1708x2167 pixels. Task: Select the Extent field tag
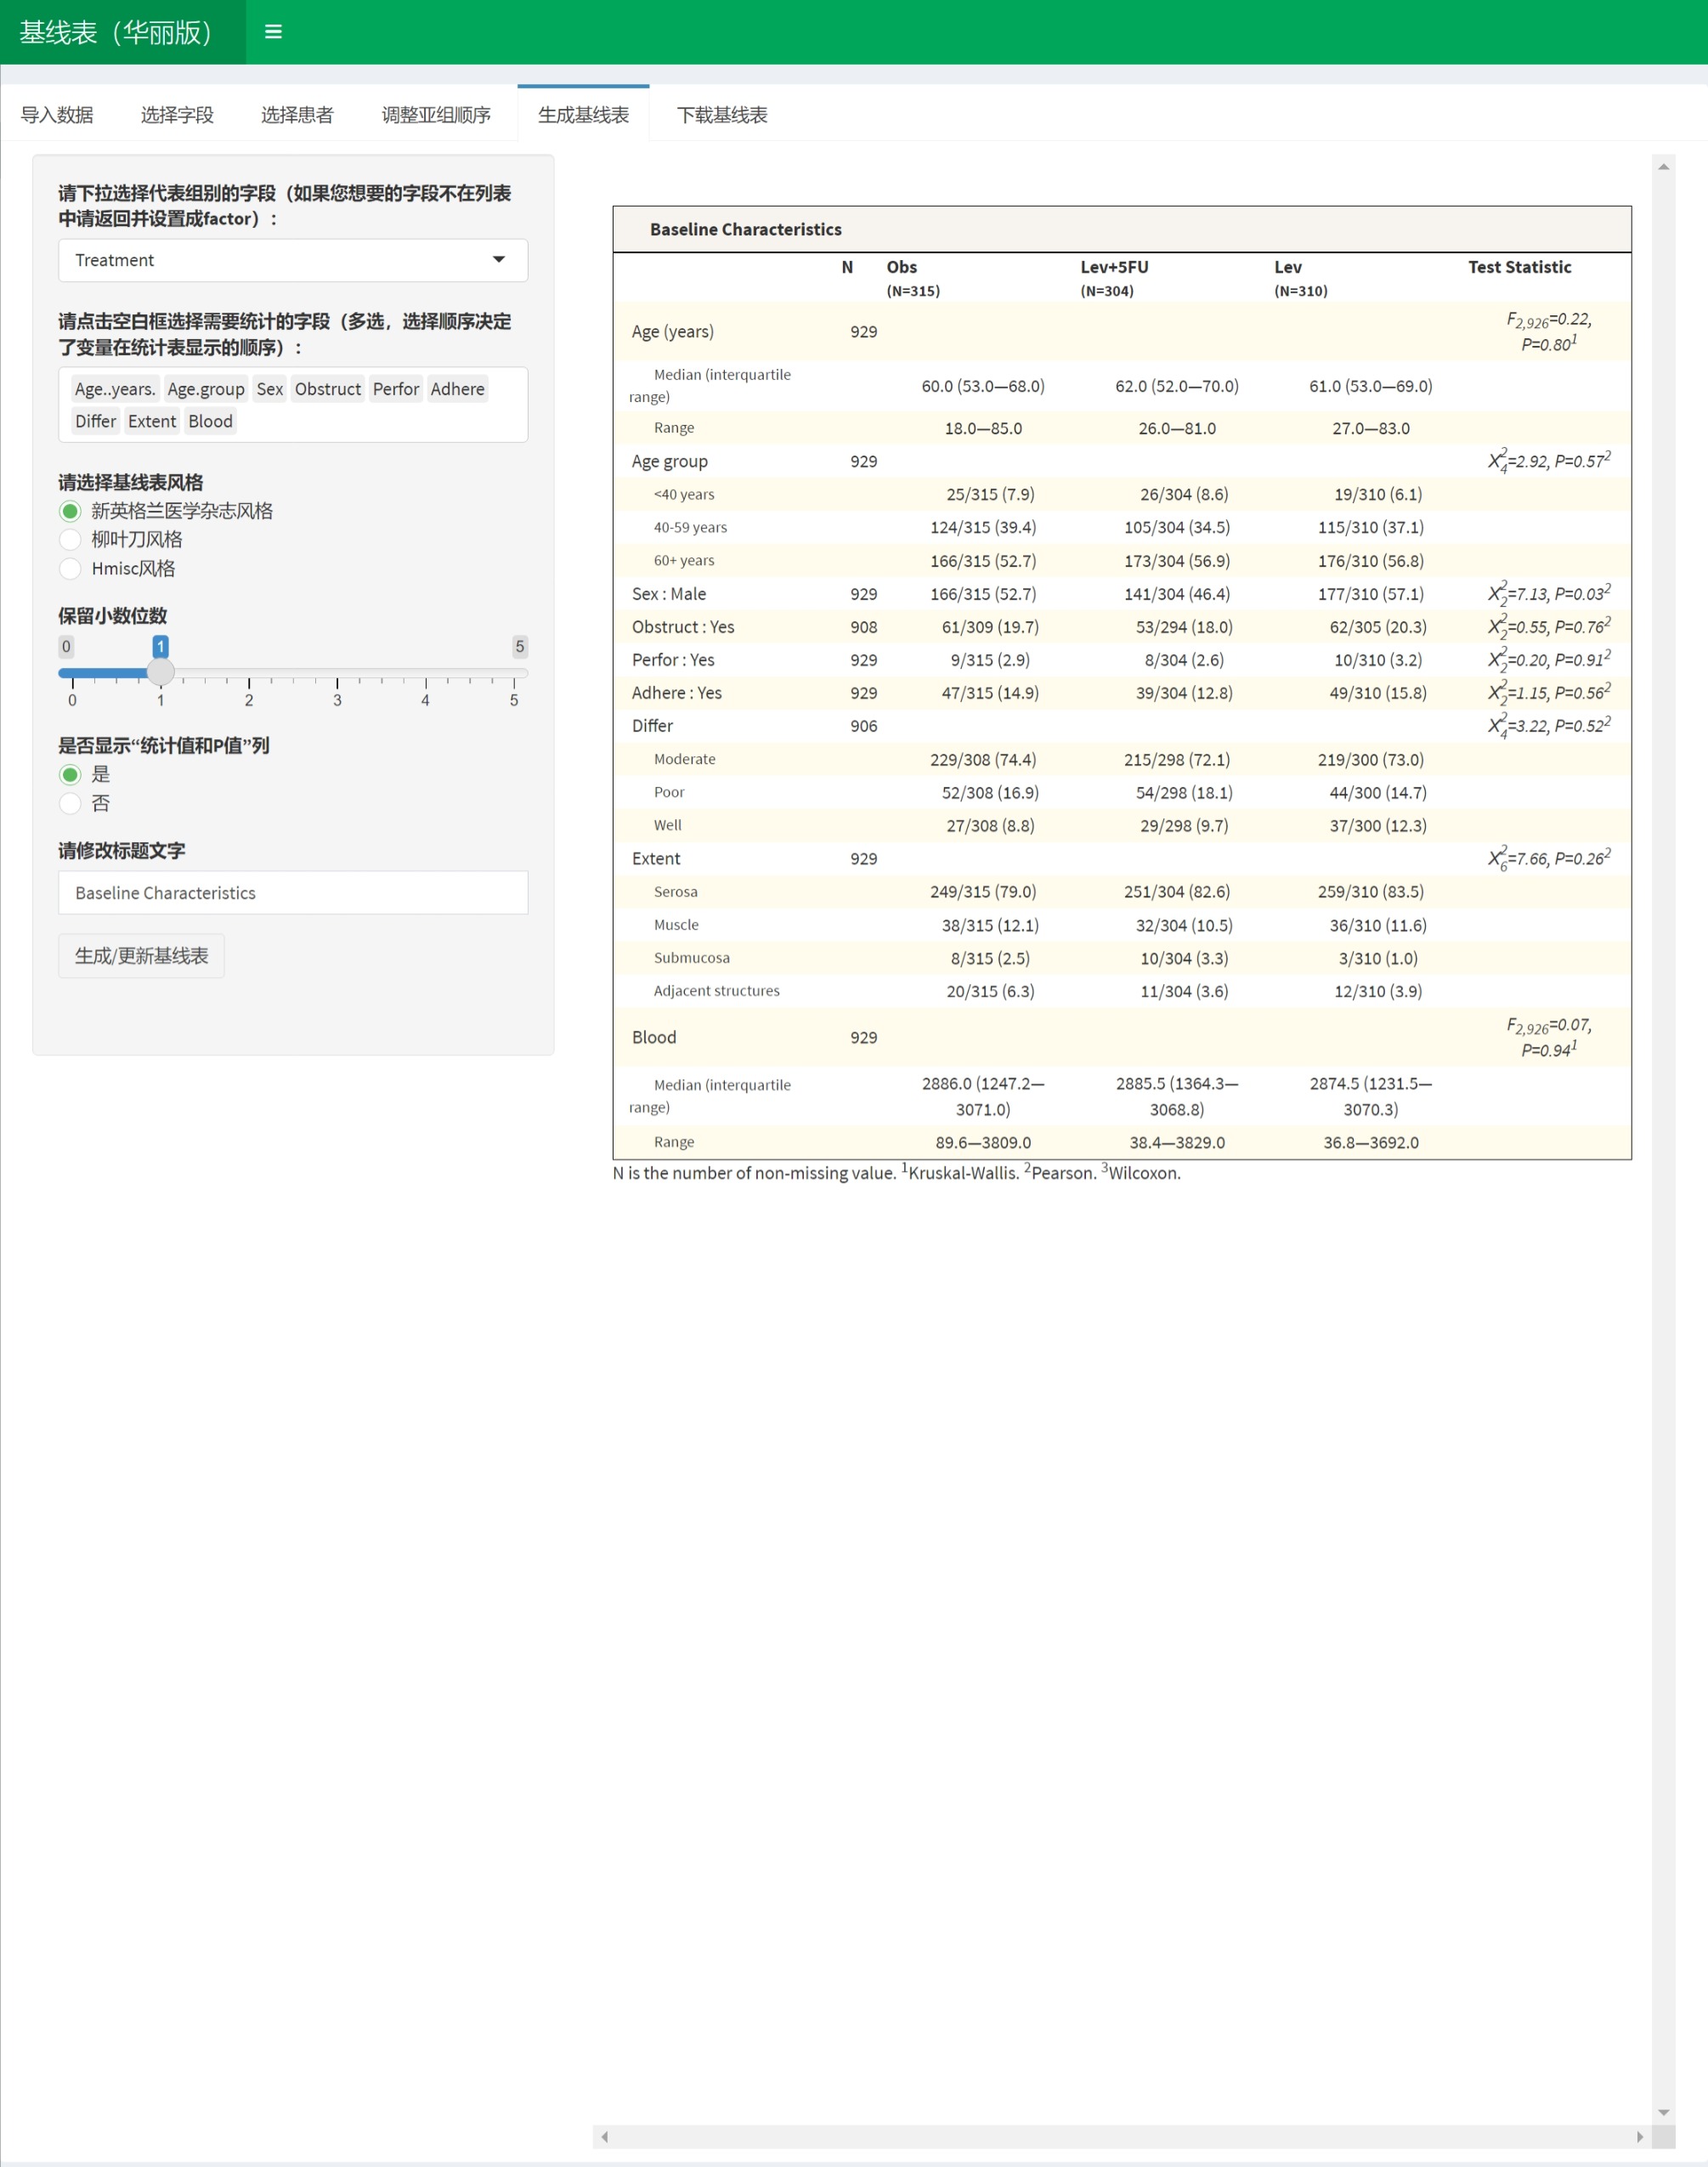(x=152, y=421)
